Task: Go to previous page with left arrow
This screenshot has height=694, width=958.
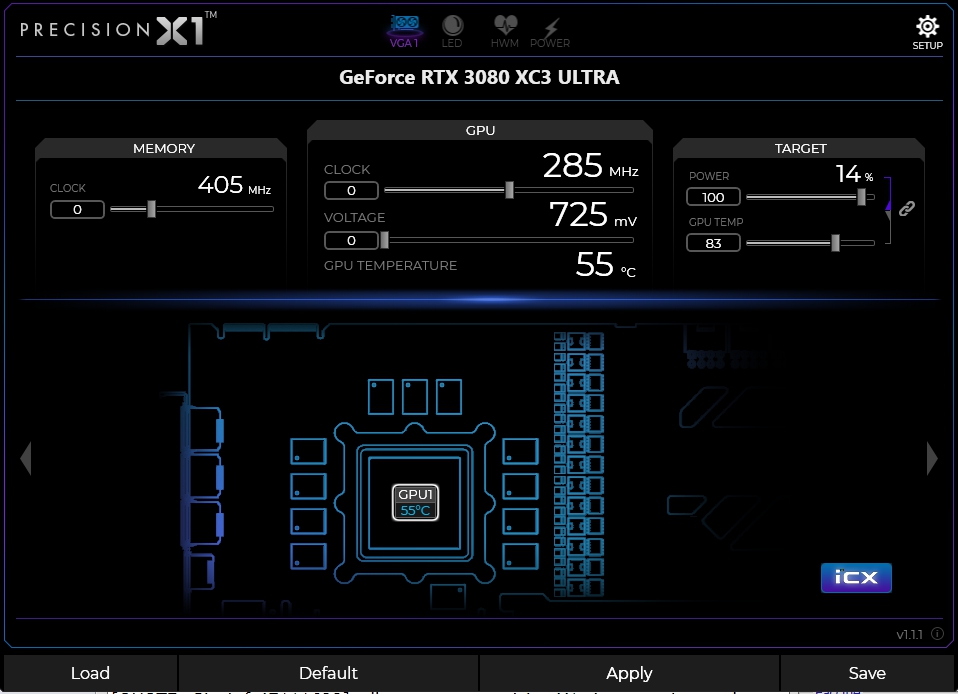Action: tap(26, 458)
